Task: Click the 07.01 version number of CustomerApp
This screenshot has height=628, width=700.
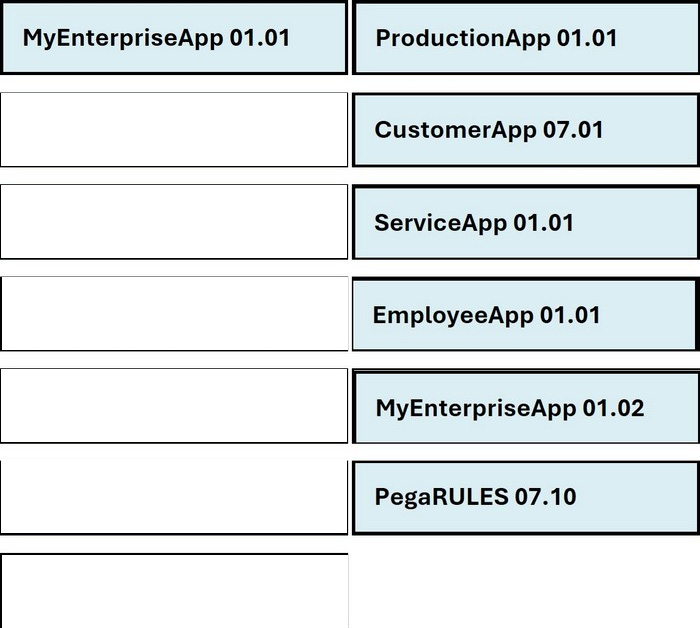Action: [x=573, y=130]
